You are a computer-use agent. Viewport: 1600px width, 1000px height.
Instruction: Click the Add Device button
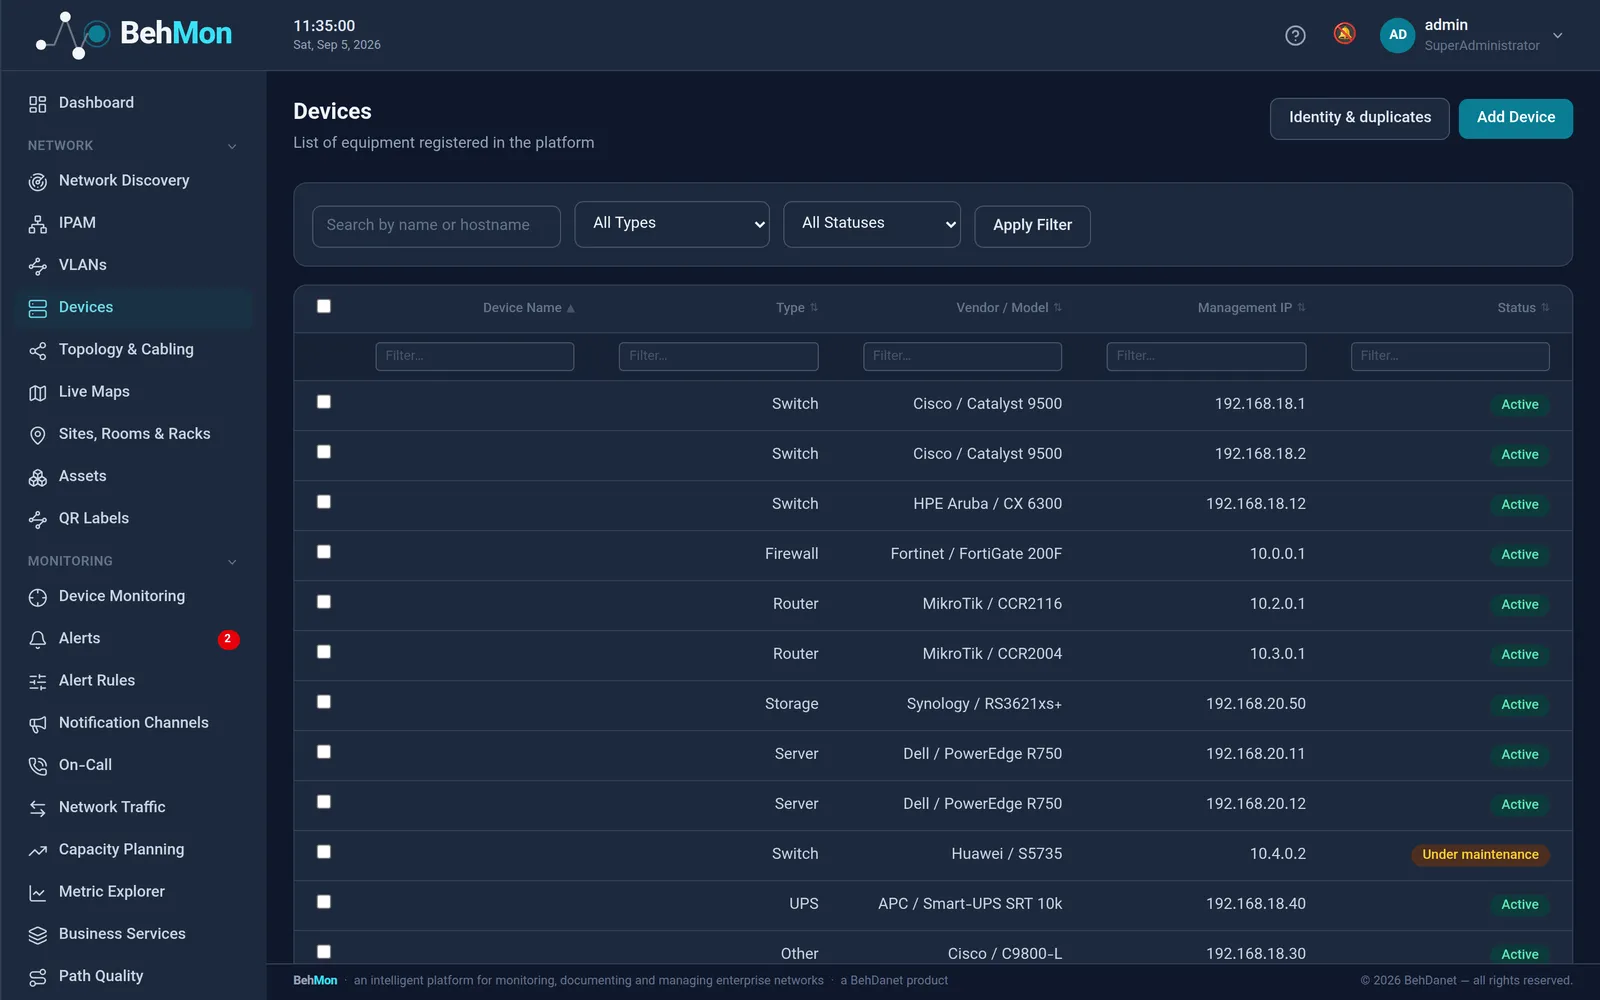coord(1515,118)
